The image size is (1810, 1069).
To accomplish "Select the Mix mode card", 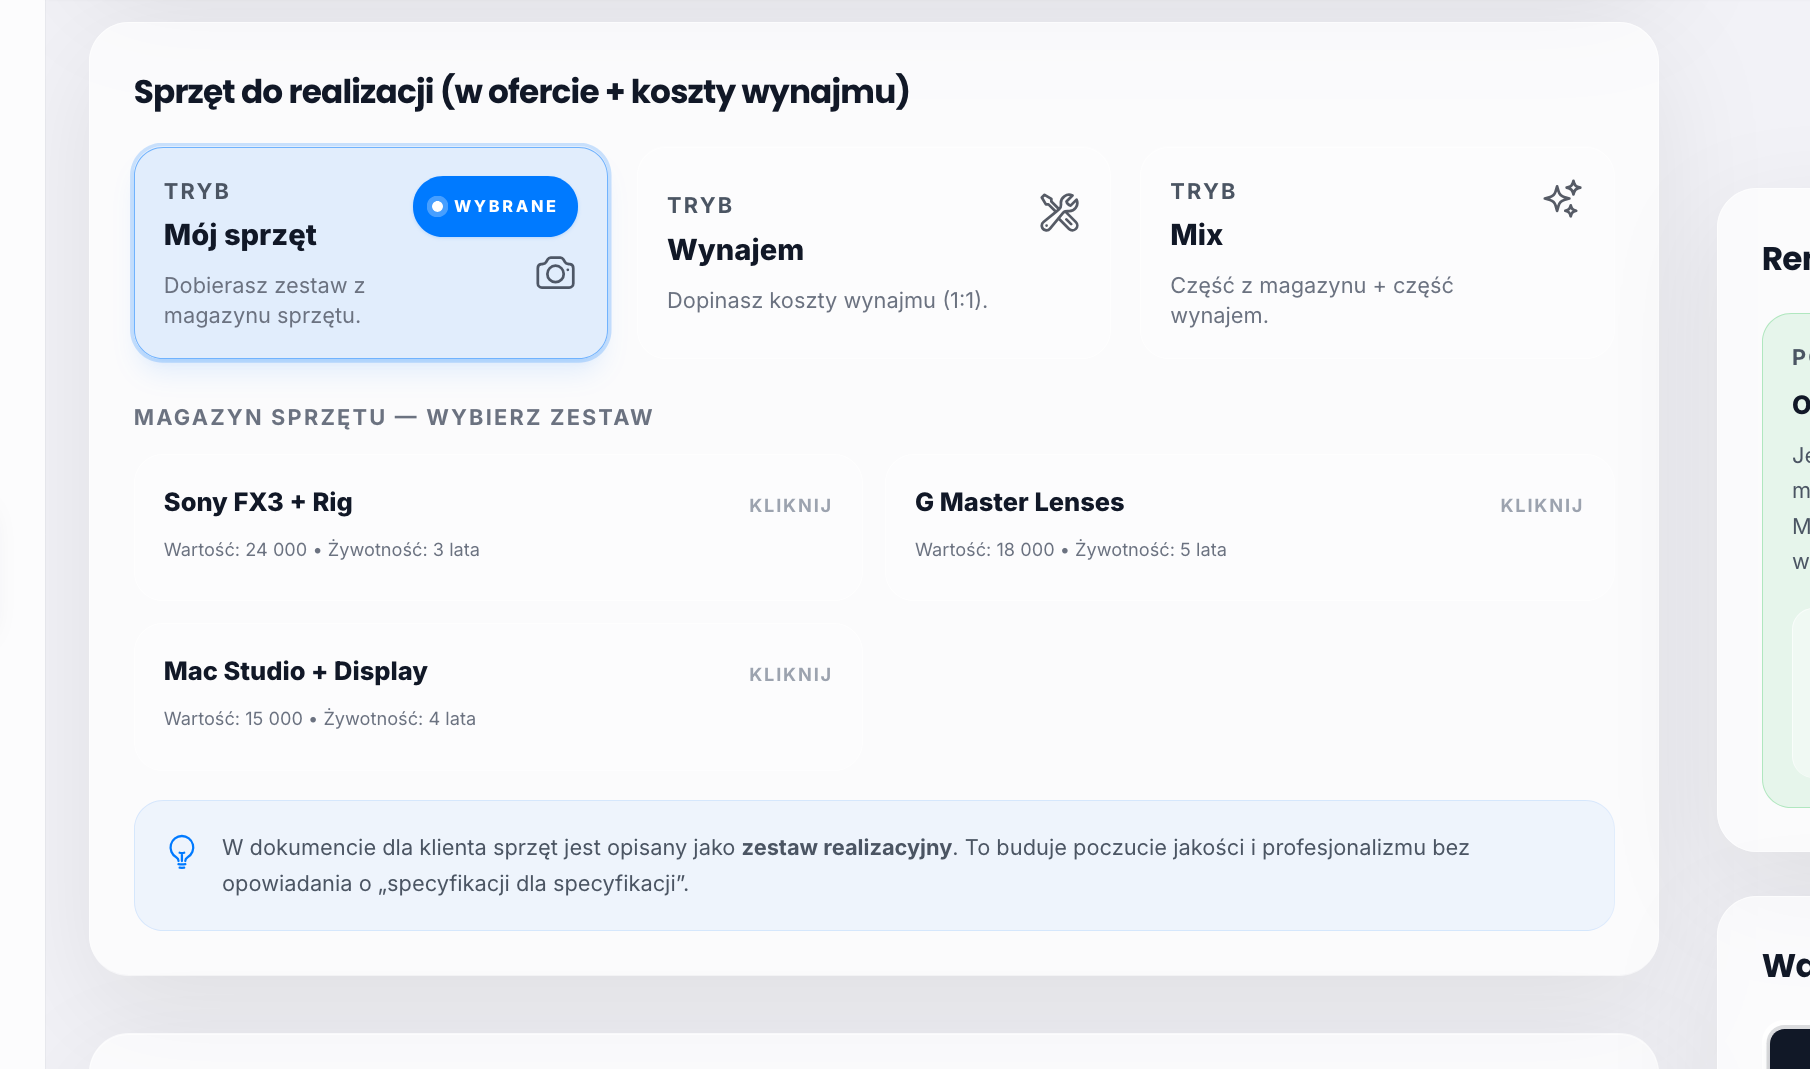I will coord(1377,253).
